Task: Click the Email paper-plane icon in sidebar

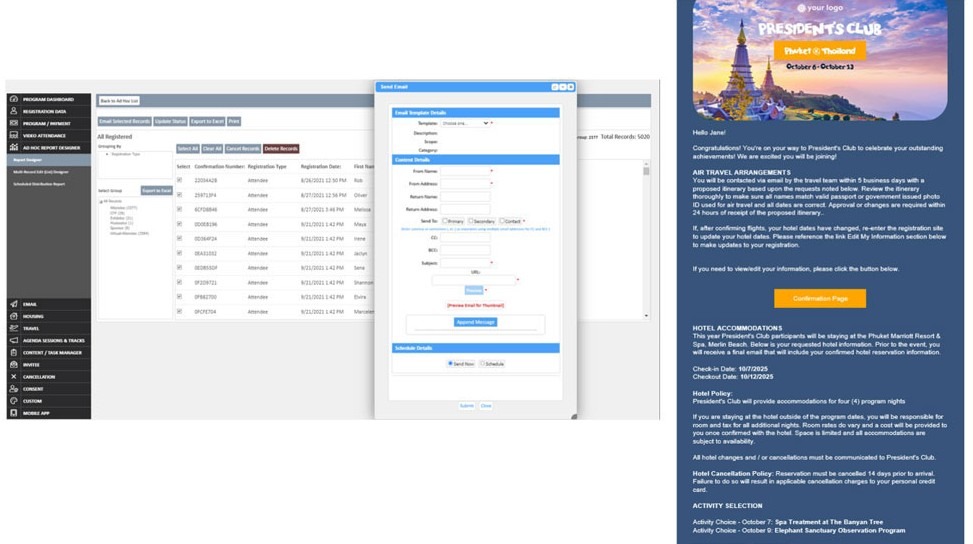Action: (x=13, y=303)
